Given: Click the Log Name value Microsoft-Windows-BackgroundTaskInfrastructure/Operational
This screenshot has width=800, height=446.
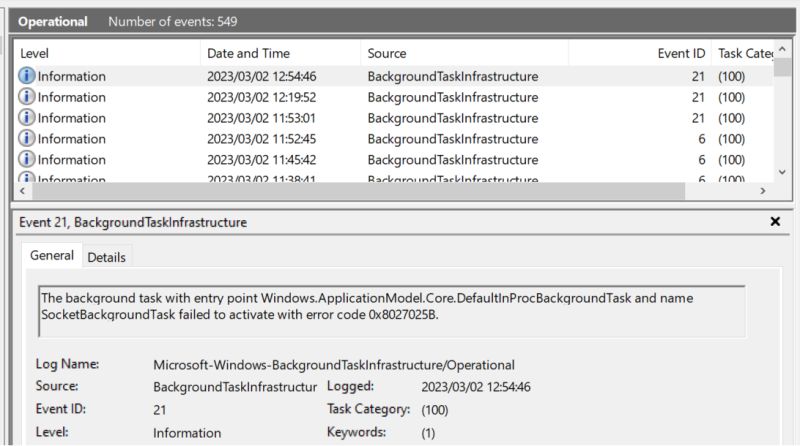Looking at the screenshot, I should (x=334, y=365).
